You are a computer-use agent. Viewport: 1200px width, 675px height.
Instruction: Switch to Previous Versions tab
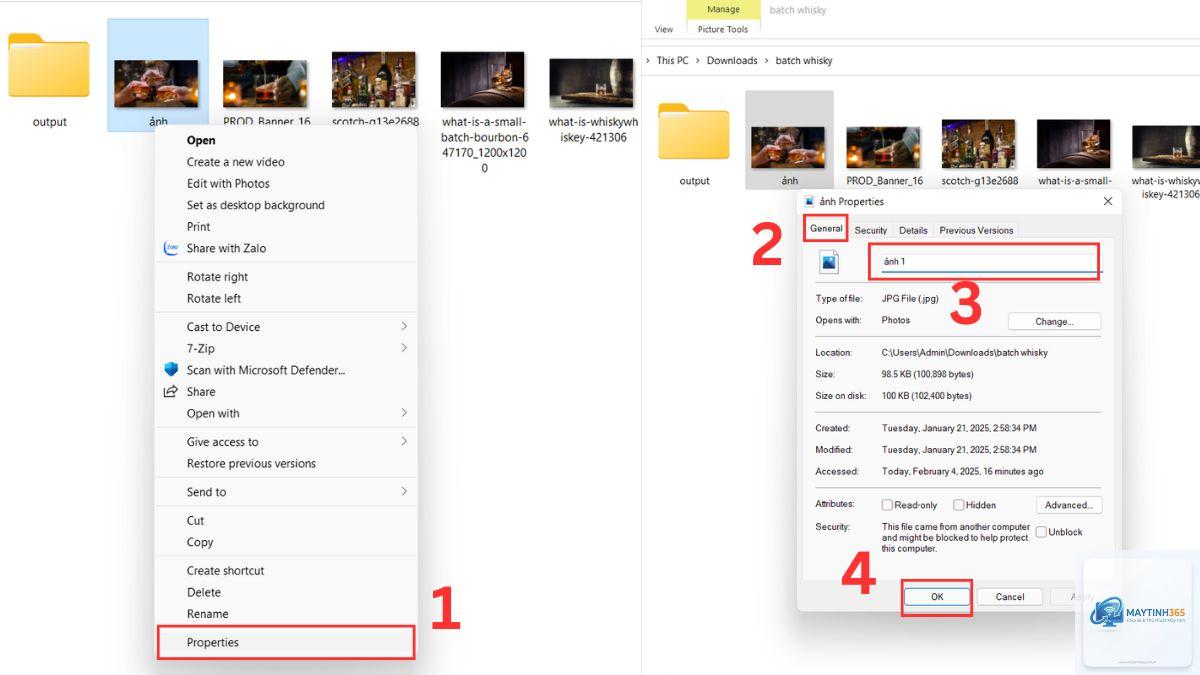click(976, 230)
